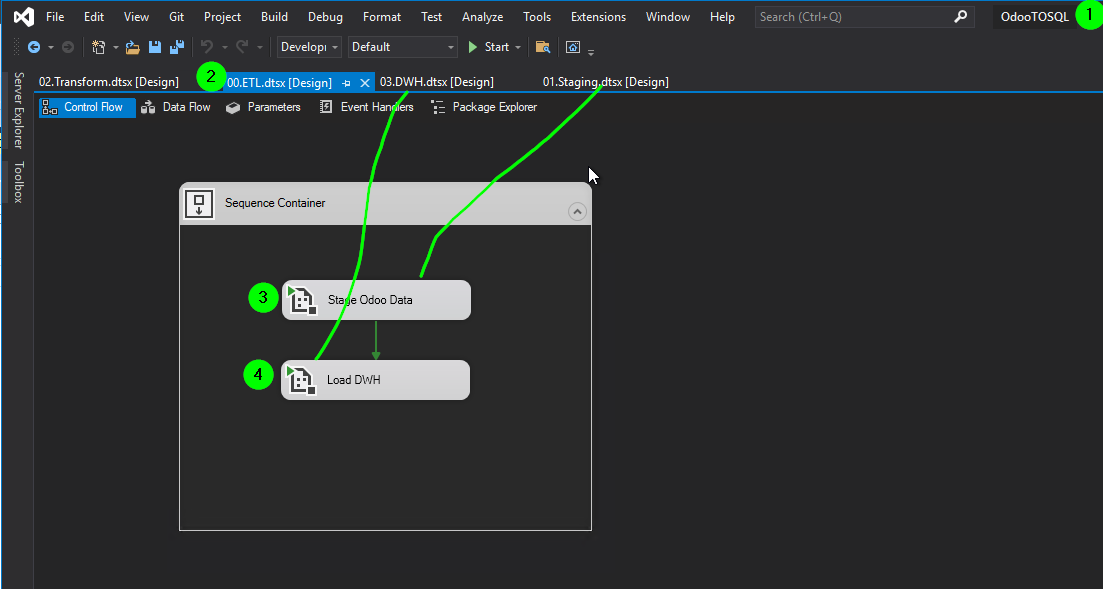The width and height of the screenshot is (1103, 589).
Task: Open the Analyze menu
Action: tap(483, 17)
